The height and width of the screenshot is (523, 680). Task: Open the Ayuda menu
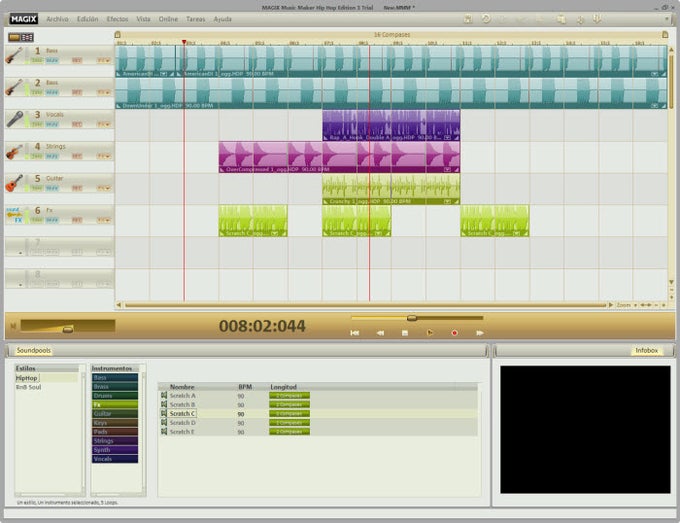coord(222,19)
